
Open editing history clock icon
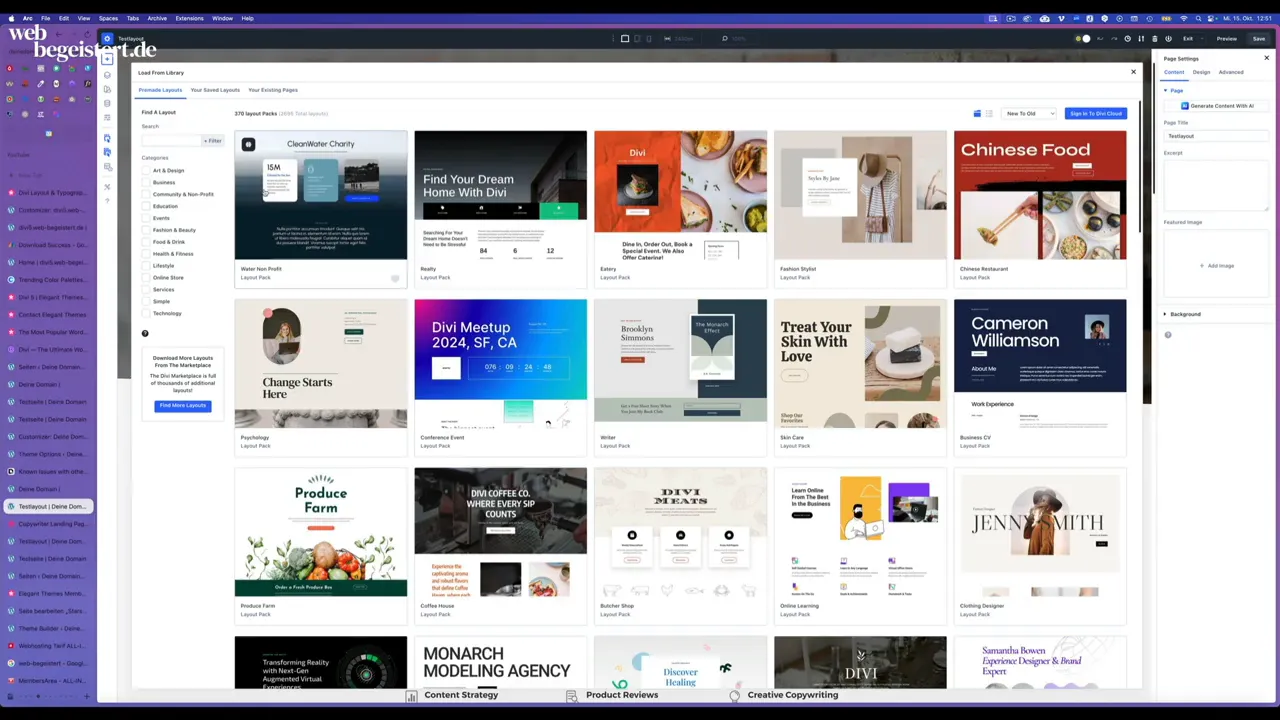click(1127, 39)
